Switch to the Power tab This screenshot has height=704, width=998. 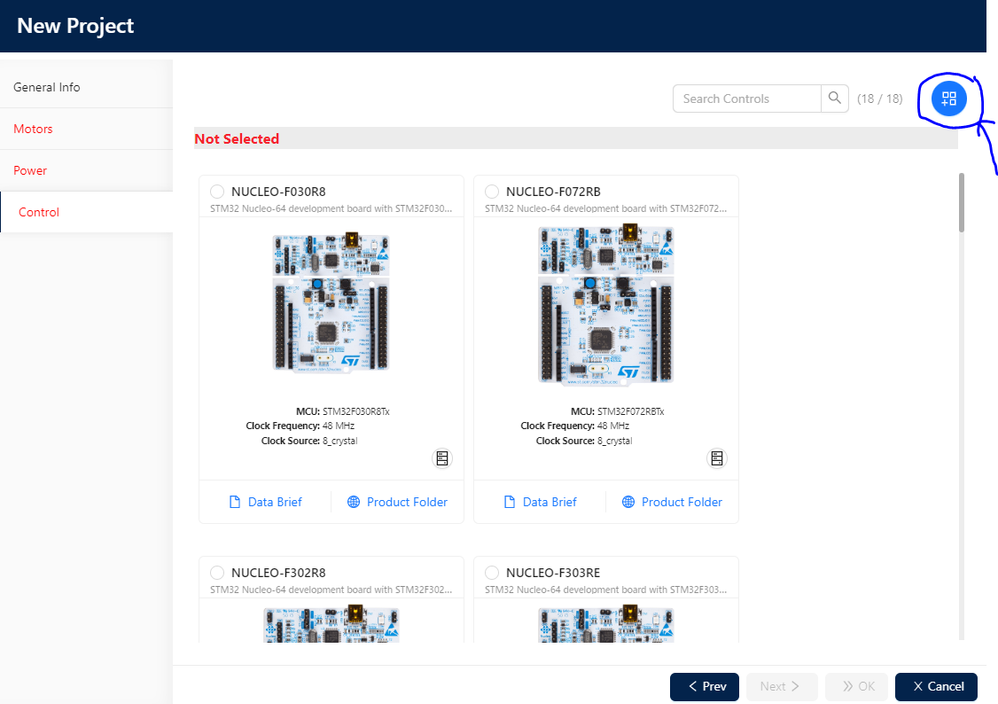tap(87, 171)
